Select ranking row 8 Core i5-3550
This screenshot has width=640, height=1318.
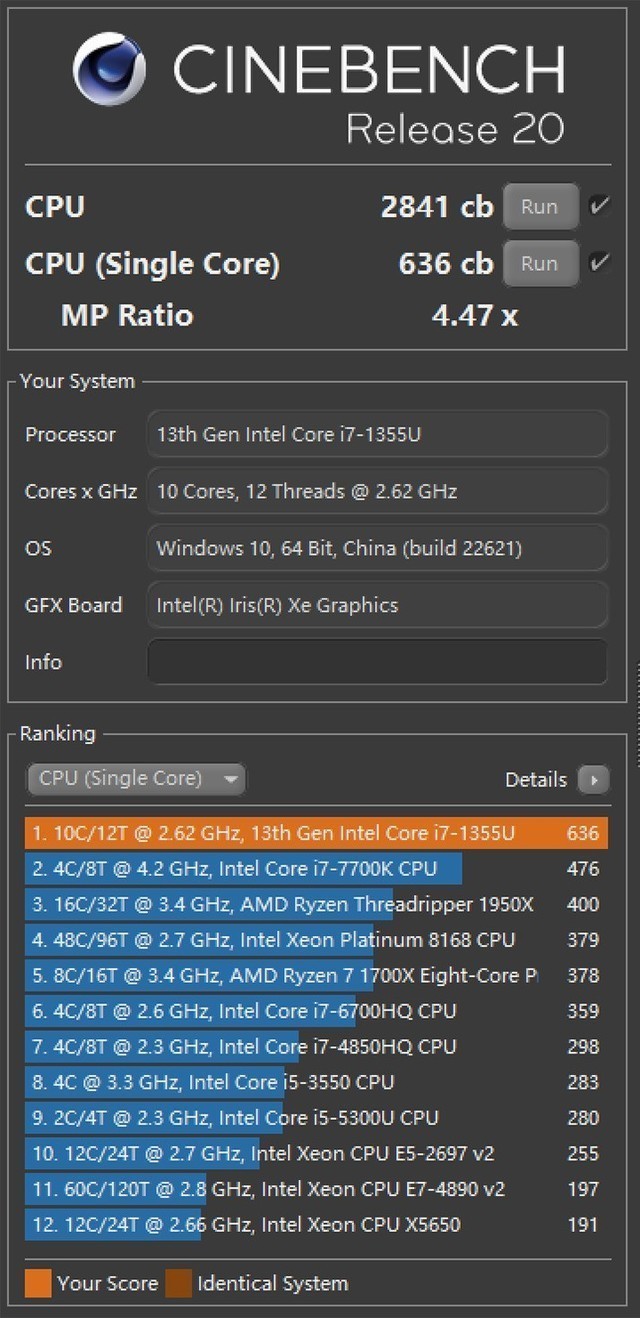click(316, 1082)
